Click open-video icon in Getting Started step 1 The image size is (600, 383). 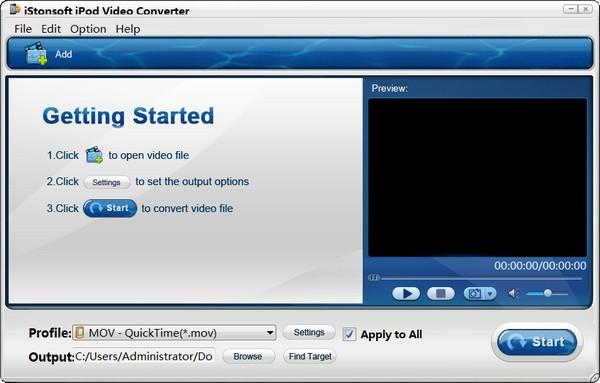pos(94,155)
